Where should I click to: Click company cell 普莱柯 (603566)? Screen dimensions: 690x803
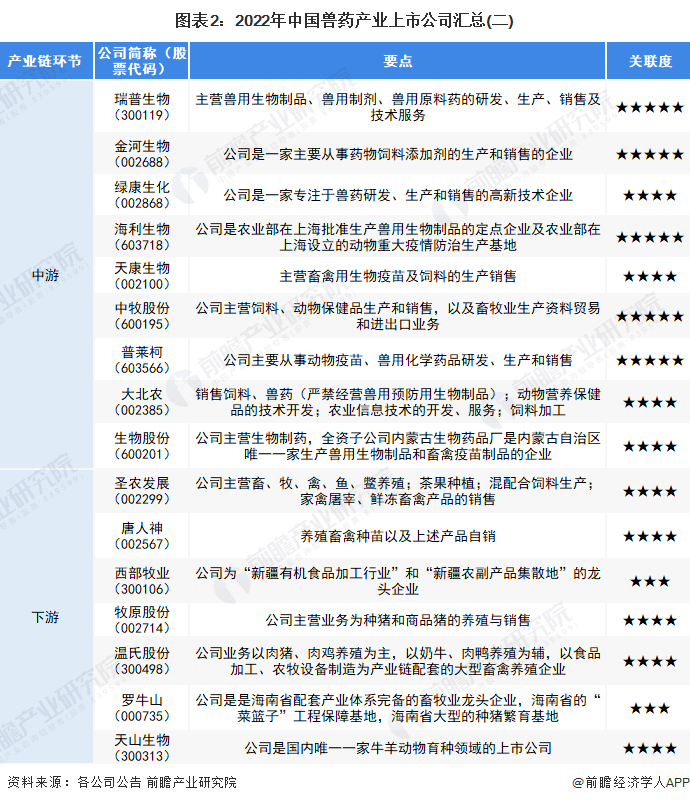click(142, 360)
